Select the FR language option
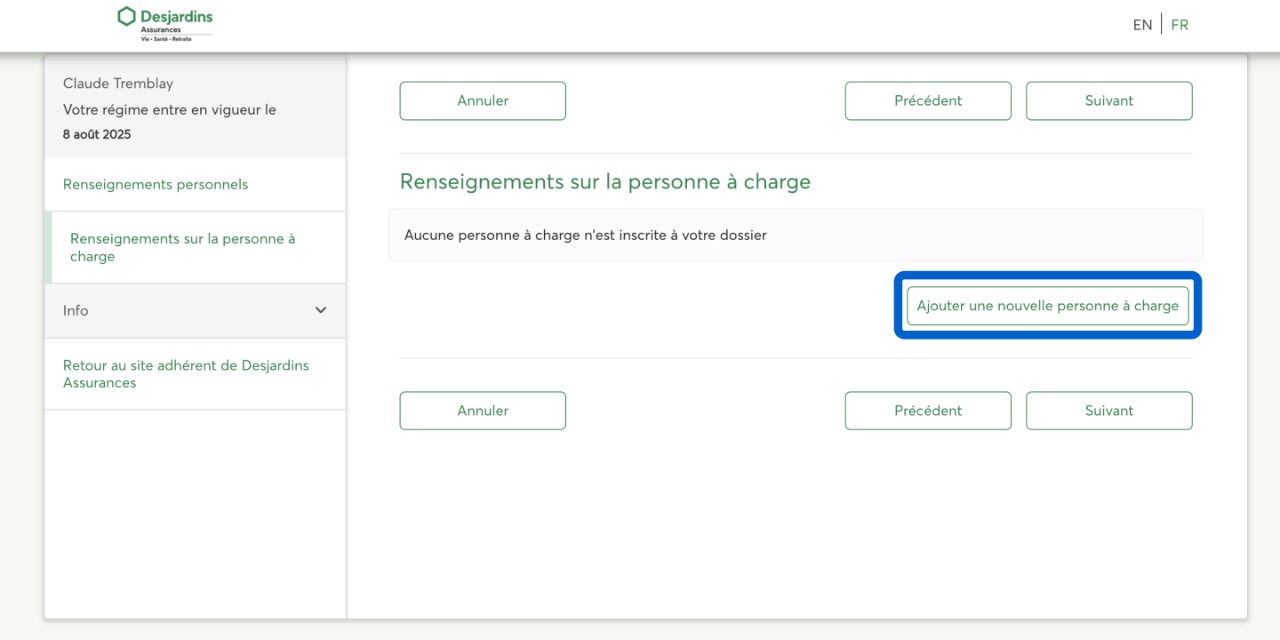This screenshot has height=640, width=1280. tap(1180, 25)
